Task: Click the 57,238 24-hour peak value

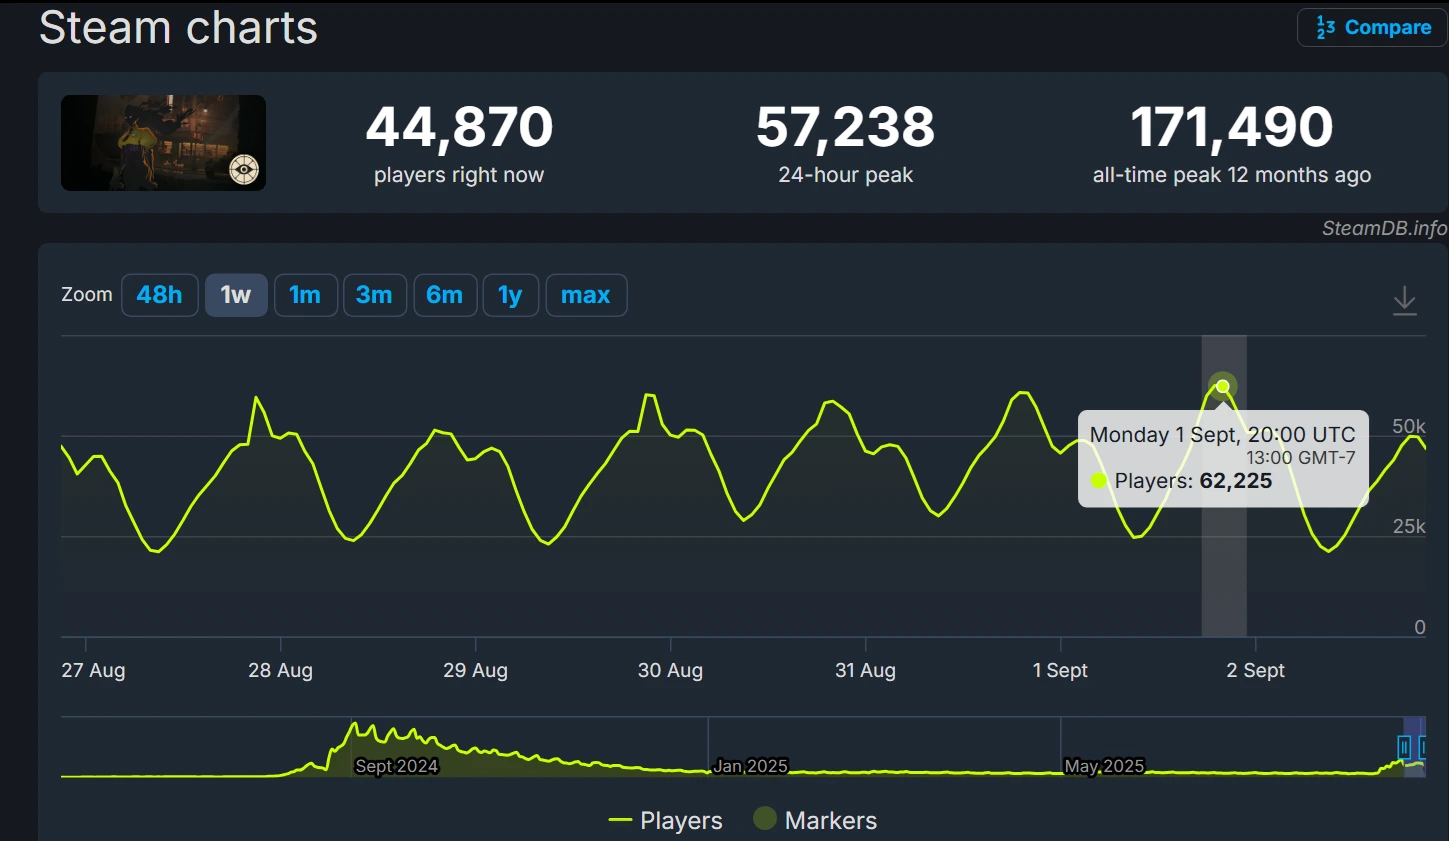Action: coord(845,127)
